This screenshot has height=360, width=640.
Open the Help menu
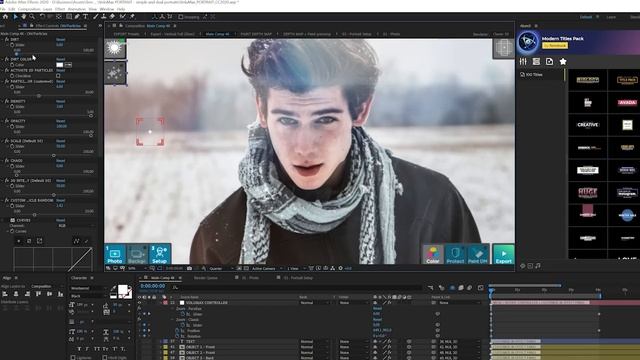(121, 9)
